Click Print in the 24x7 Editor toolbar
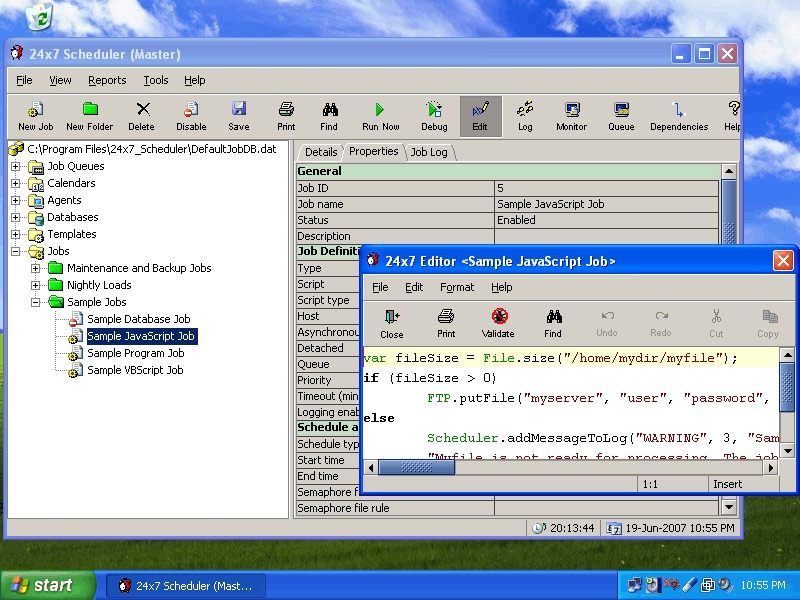The width and height of the screenshot is (800, 600). pos(446,324)
